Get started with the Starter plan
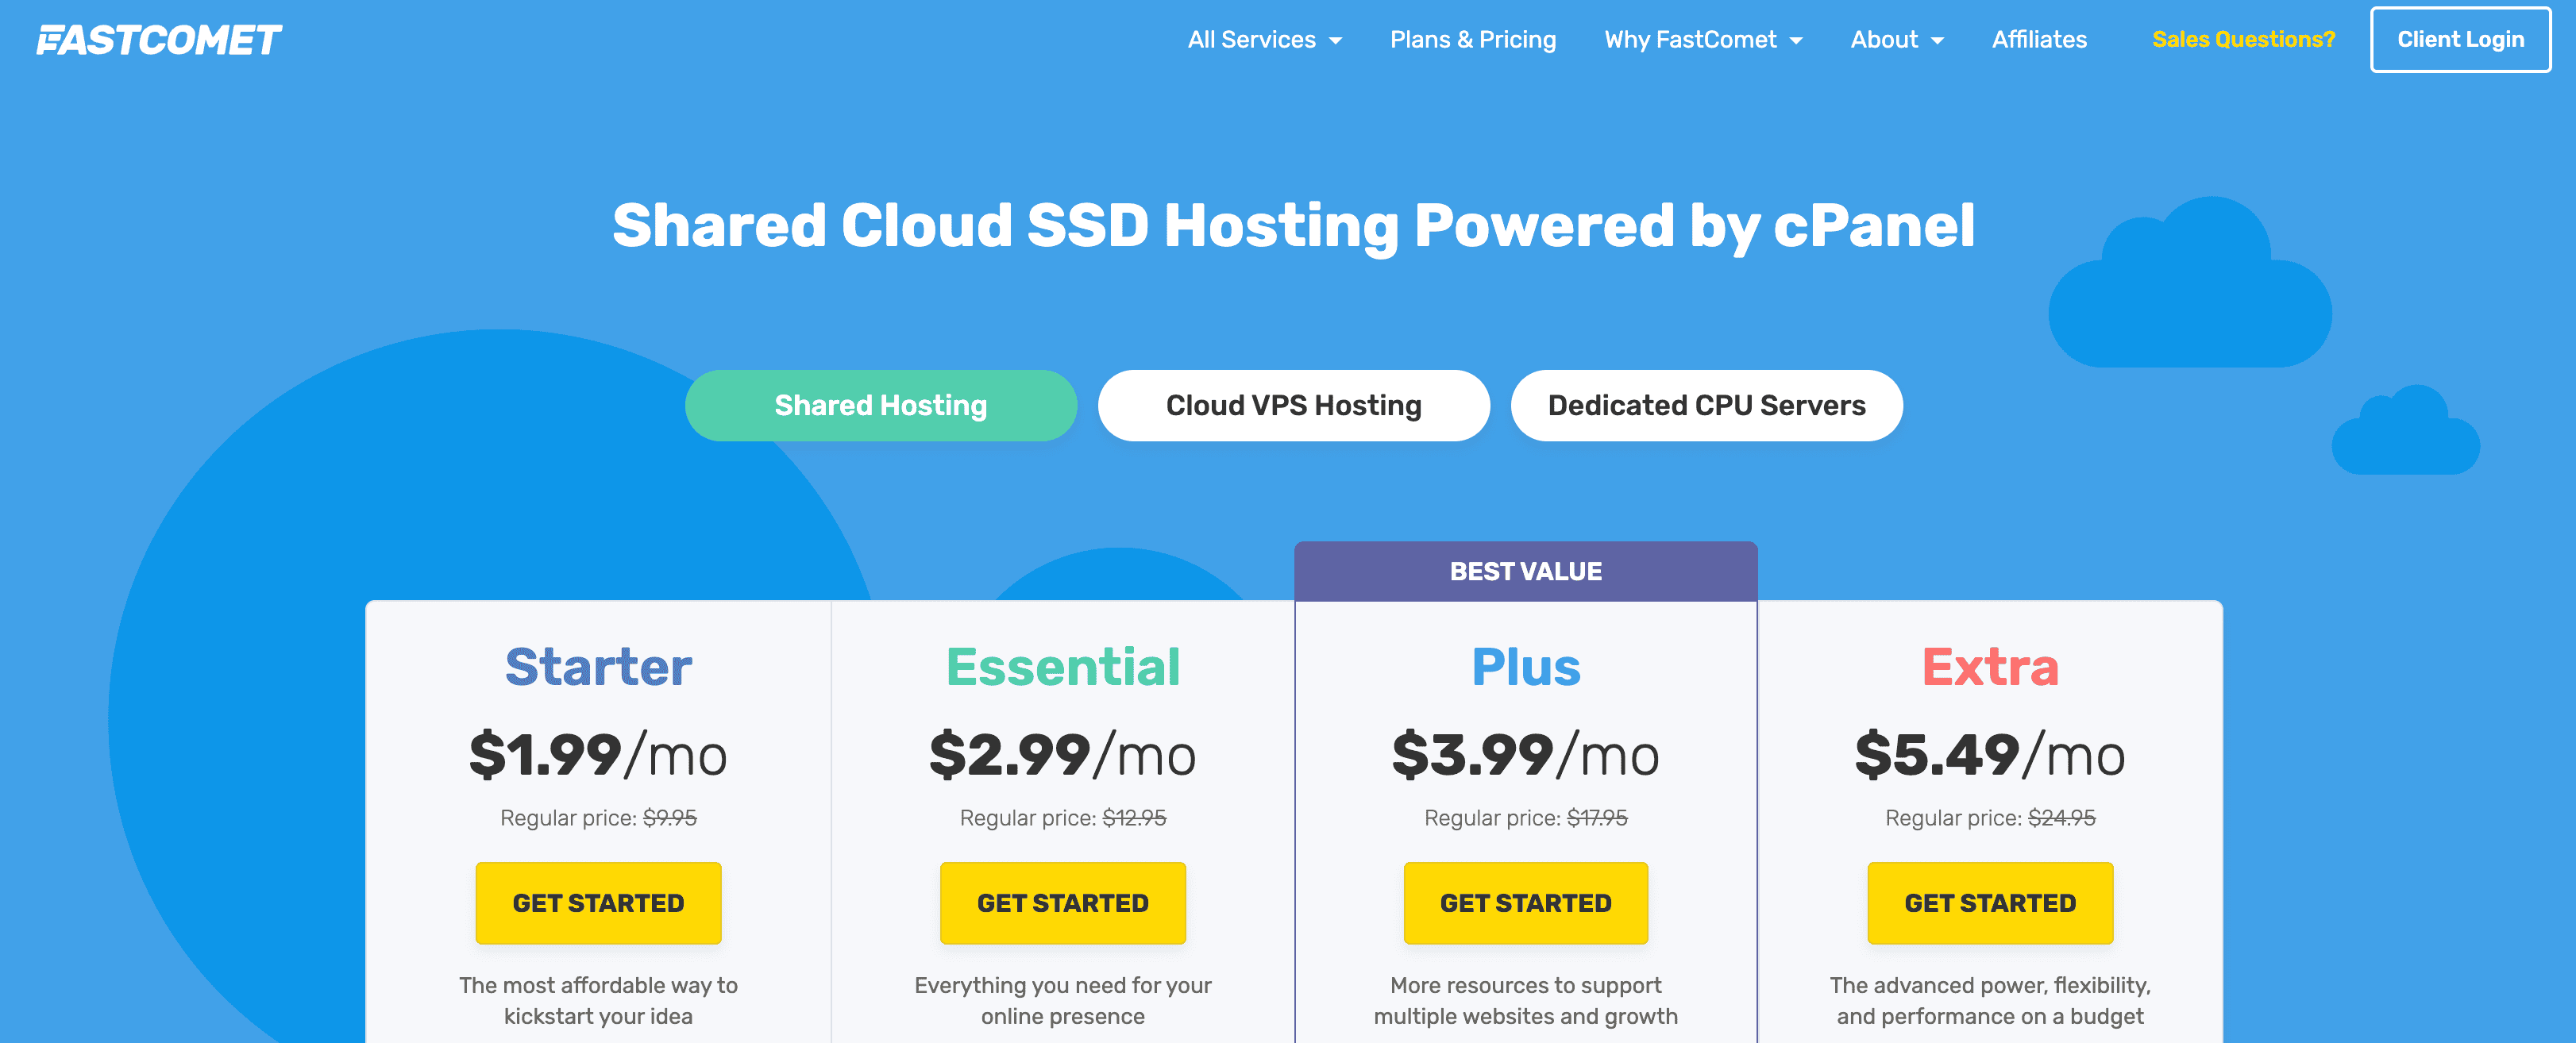This screenshot has width=2576, height=1043. [x=598, y=903]
